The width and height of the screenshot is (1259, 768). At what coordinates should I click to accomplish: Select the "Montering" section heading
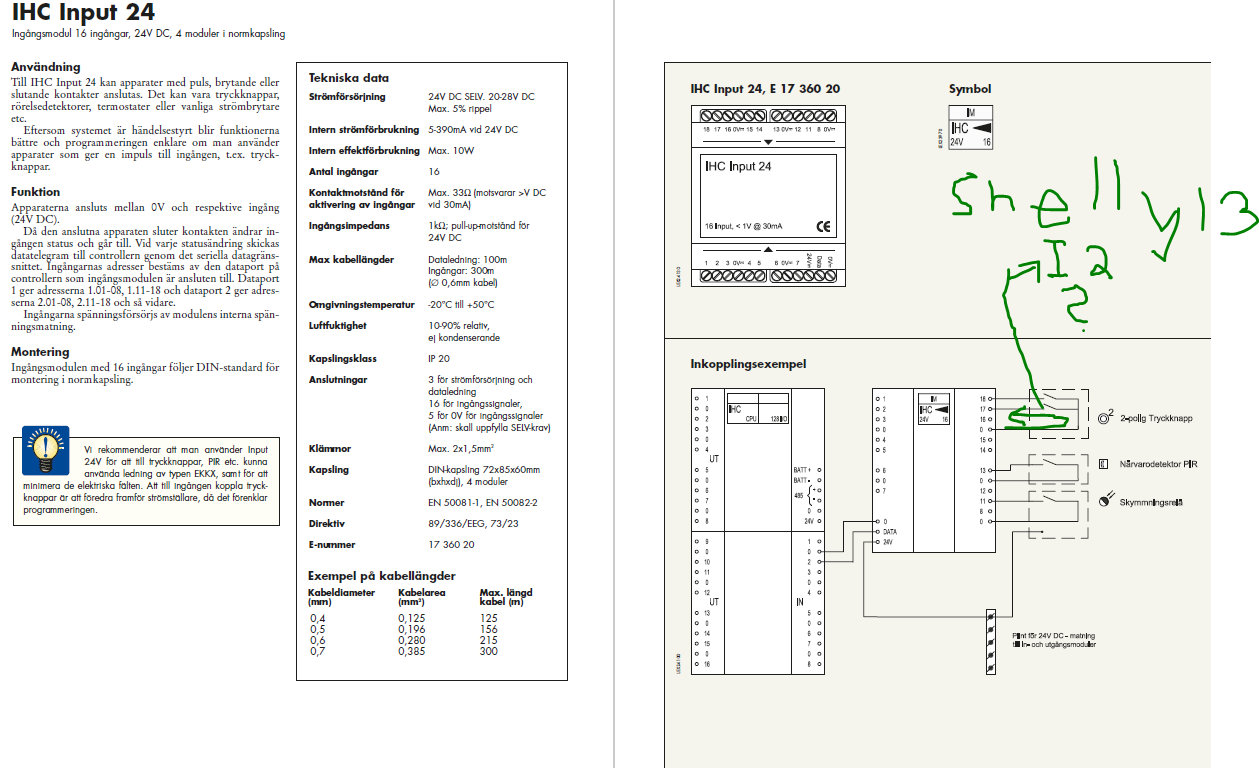click(40, 352)
